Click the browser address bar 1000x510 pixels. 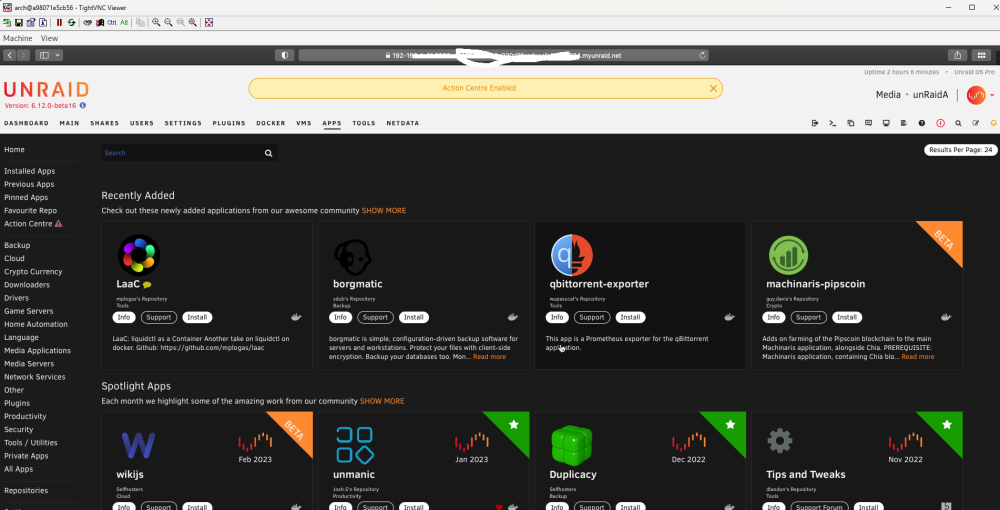click(504, 55)
